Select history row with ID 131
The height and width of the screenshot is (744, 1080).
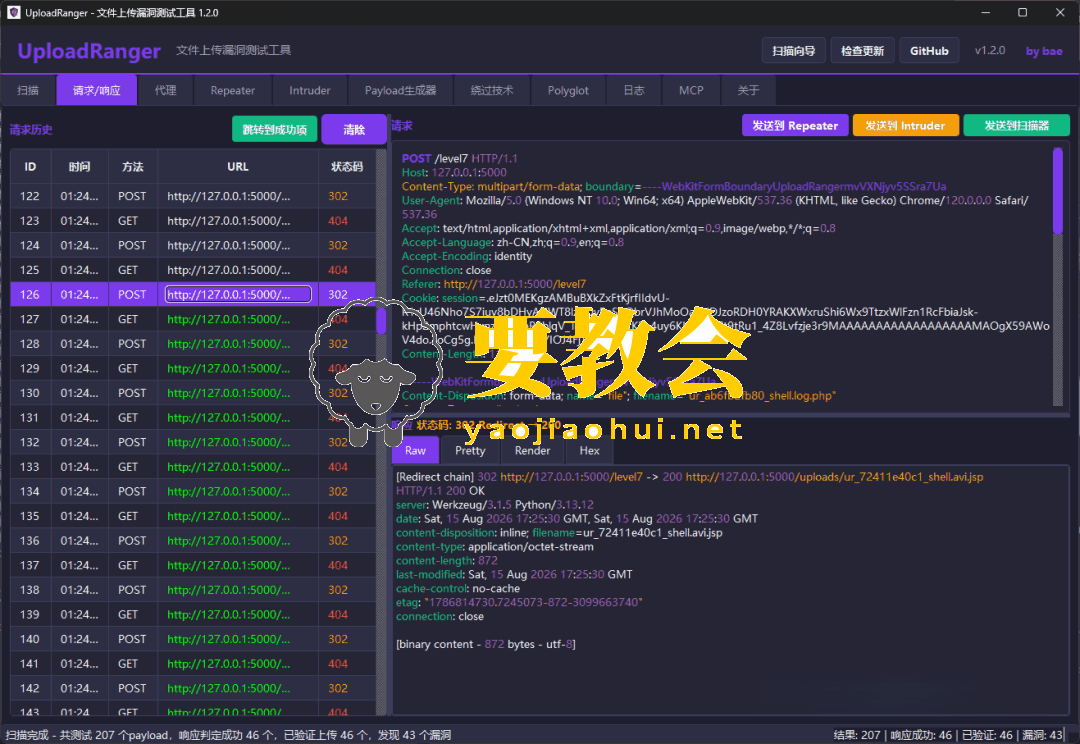pos(193,417)
